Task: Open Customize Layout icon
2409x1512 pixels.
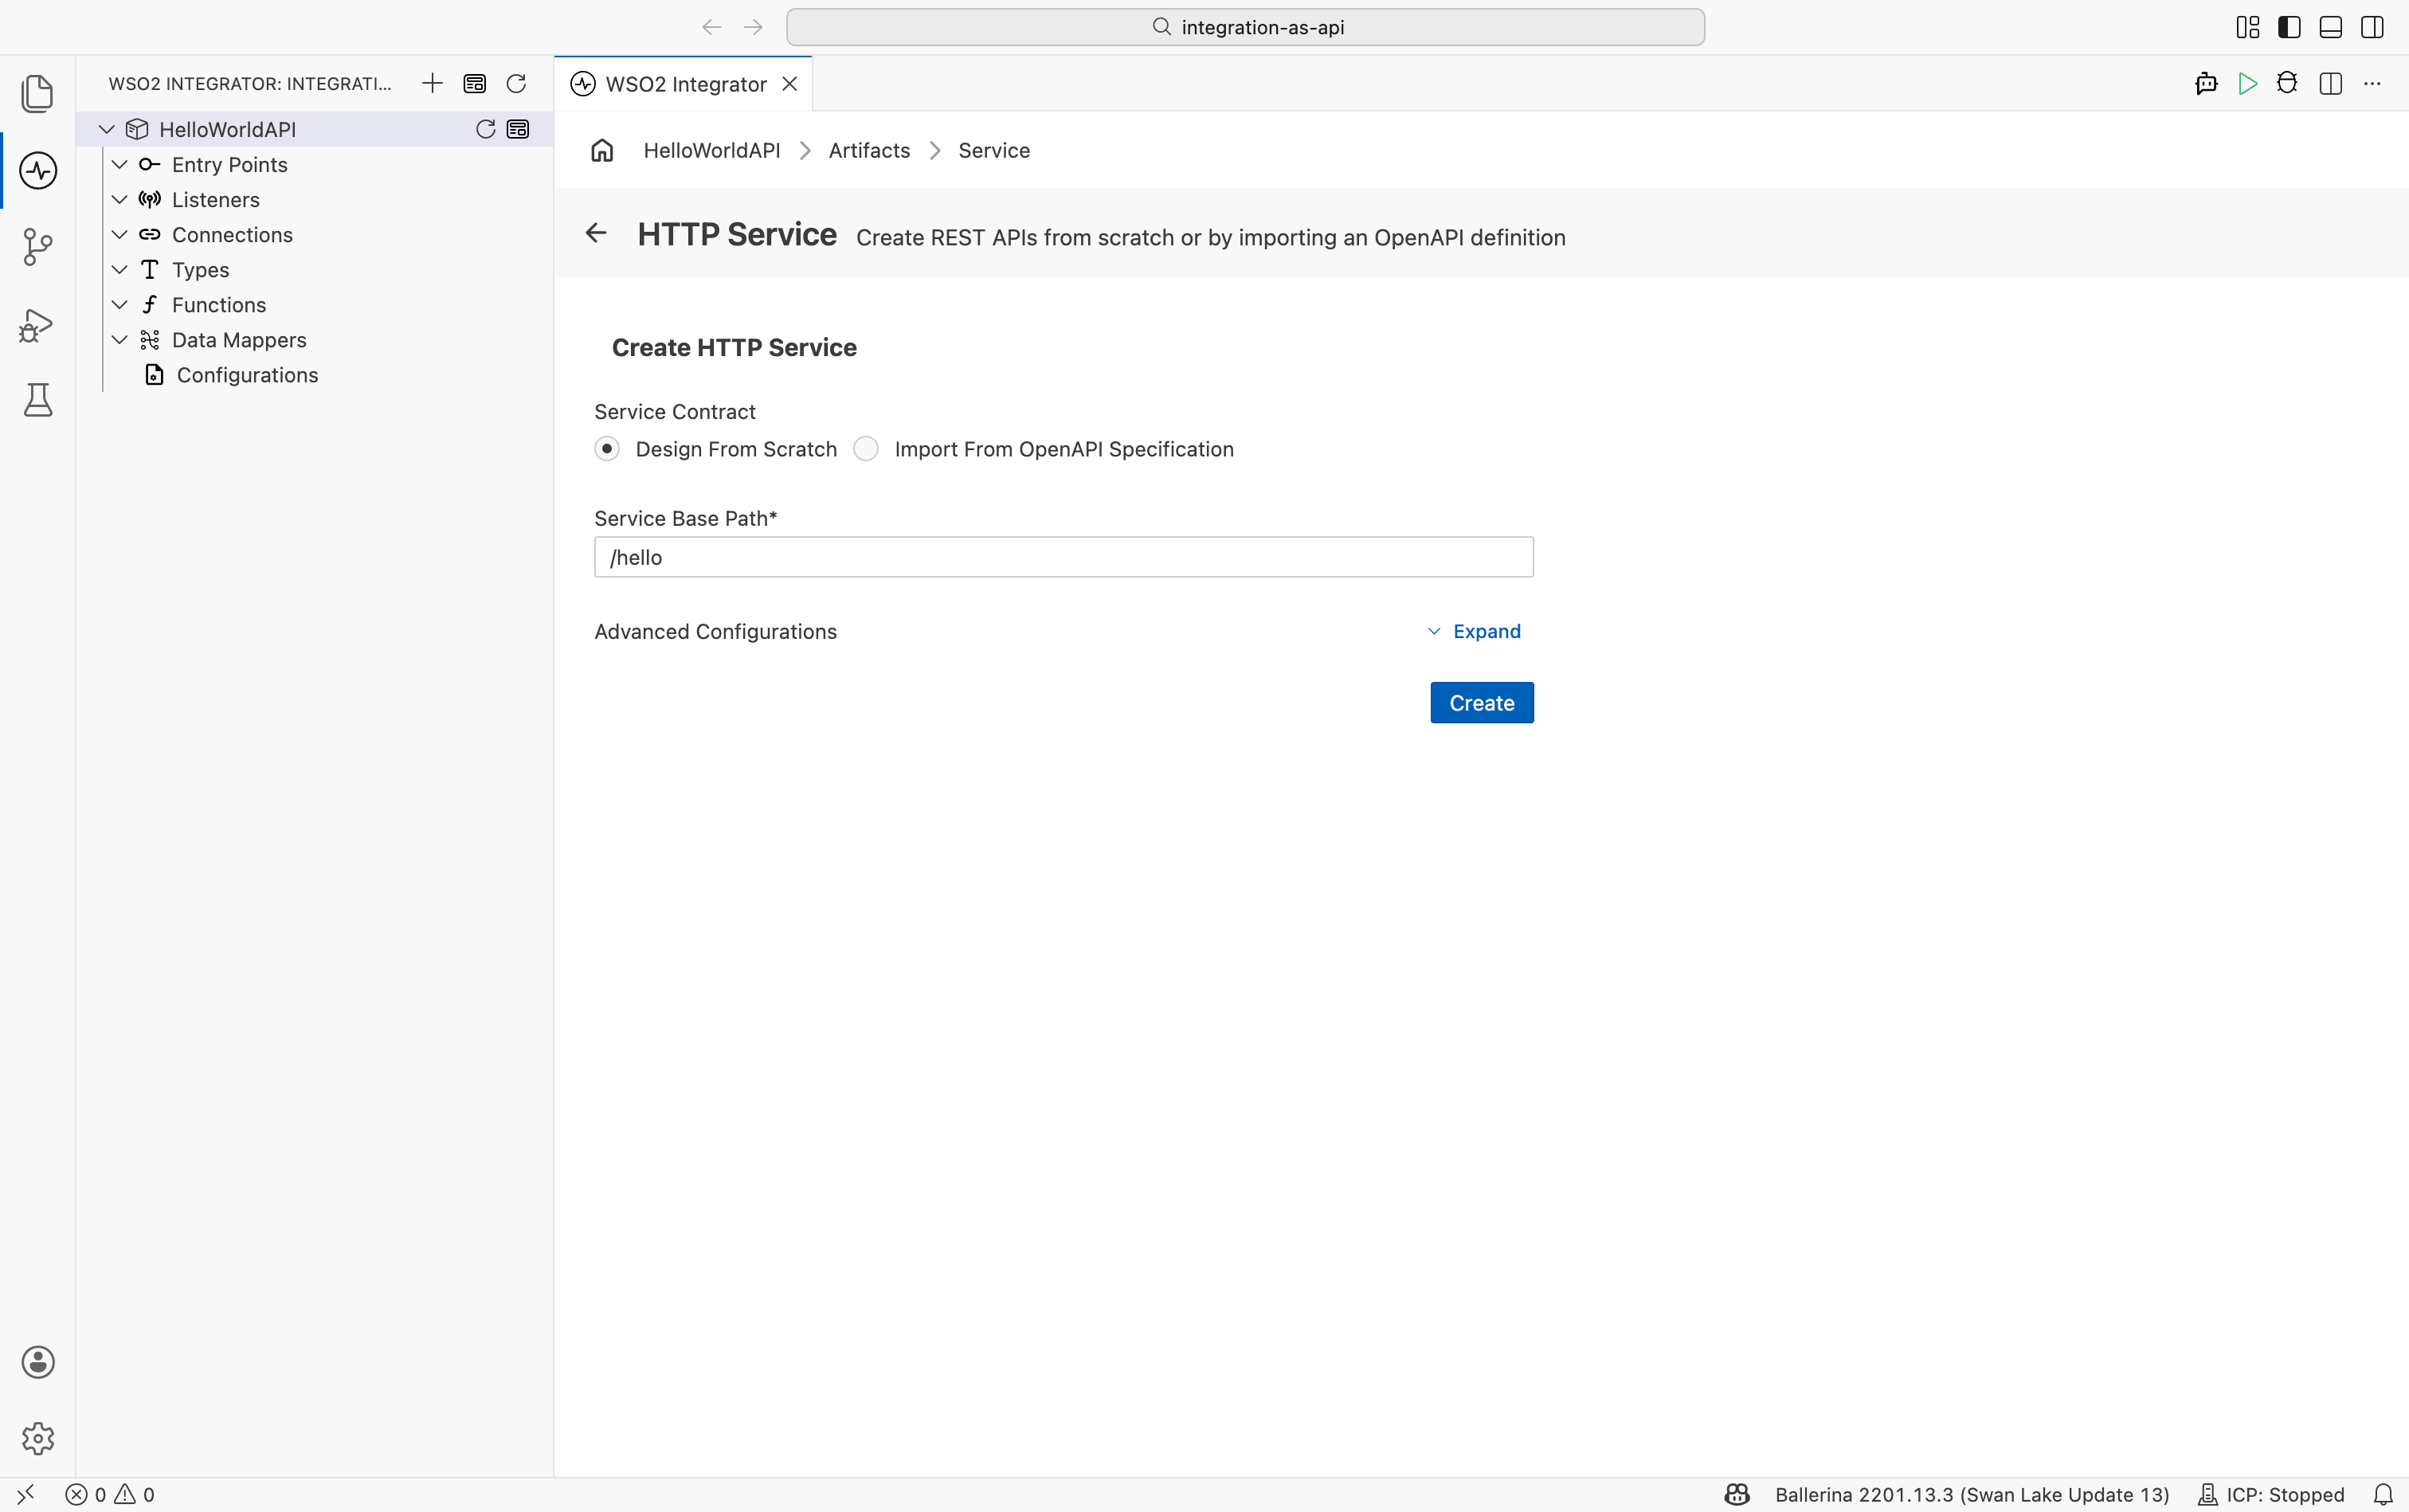Action: tap(2247, 27)
